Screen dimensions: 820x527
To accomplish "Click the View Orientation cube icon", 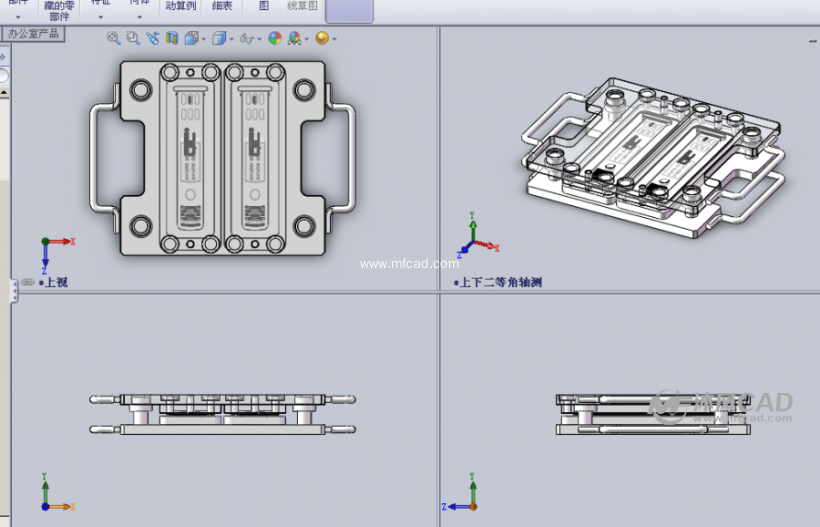I will click(x=189, y=38).
